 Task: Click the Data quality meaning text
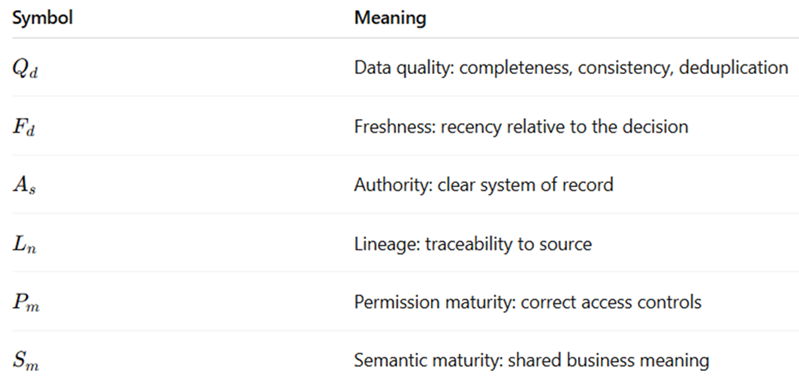tap(571, 68)
